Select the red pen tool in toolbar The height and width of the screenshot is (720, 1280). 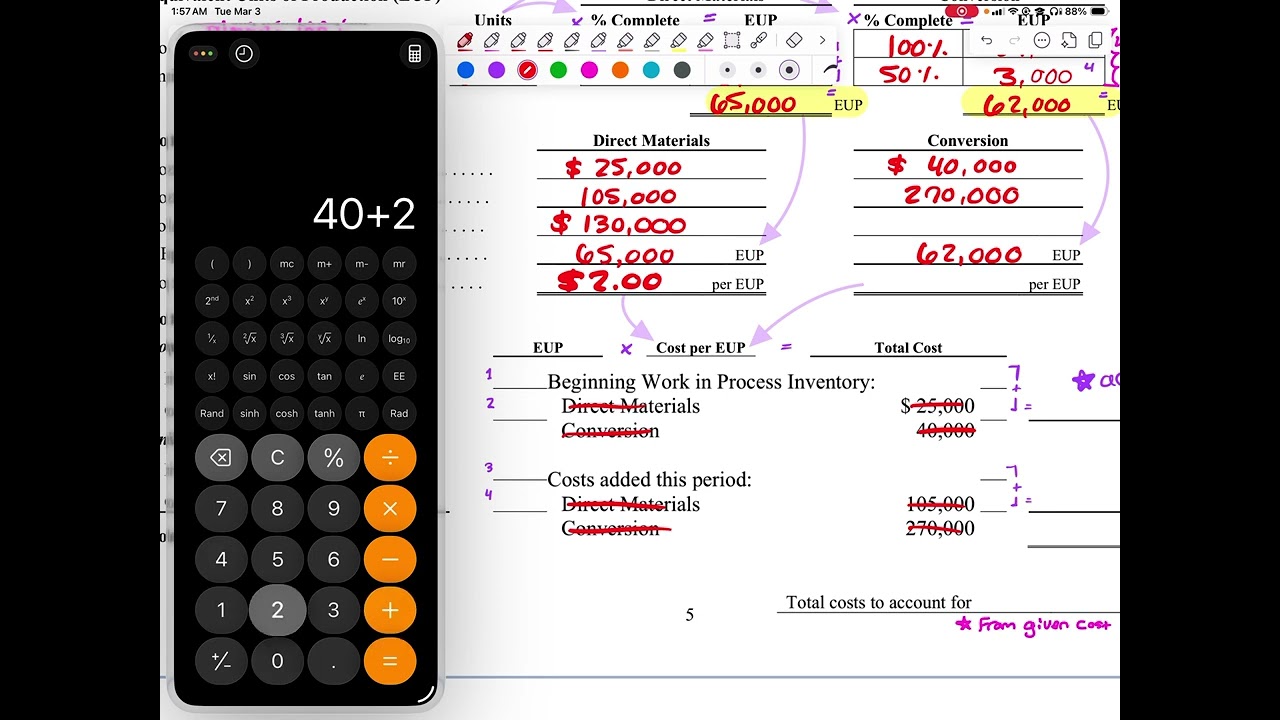coord(465,41)
